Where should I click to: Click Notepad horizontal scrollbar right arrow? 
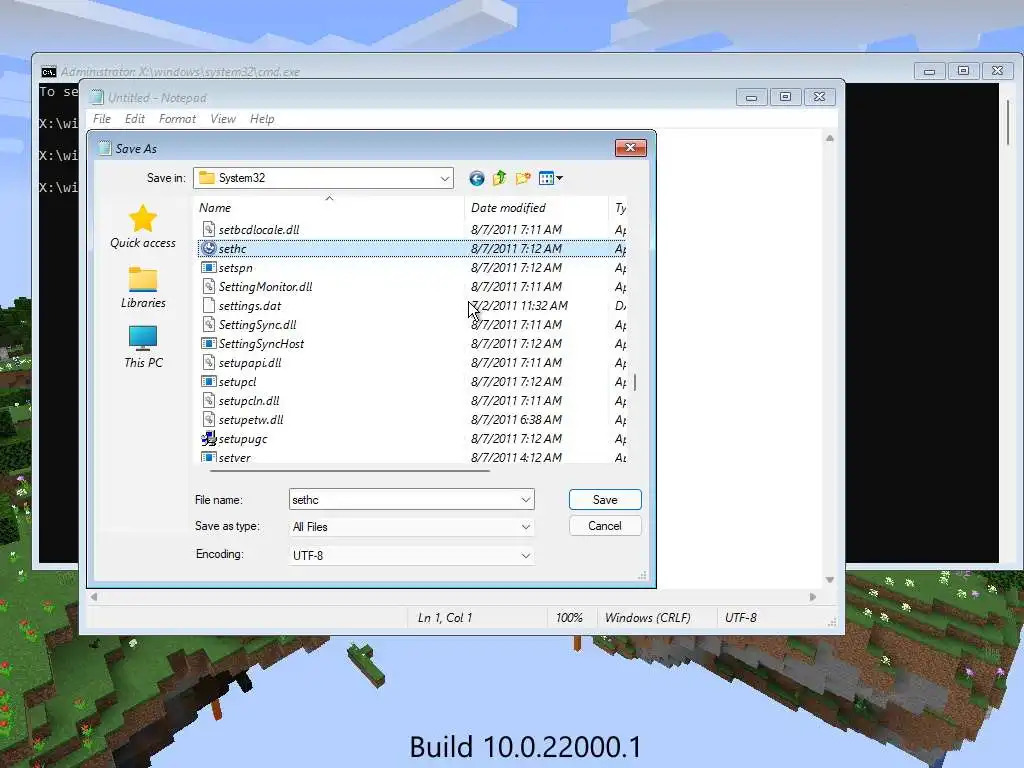(812, 596)
